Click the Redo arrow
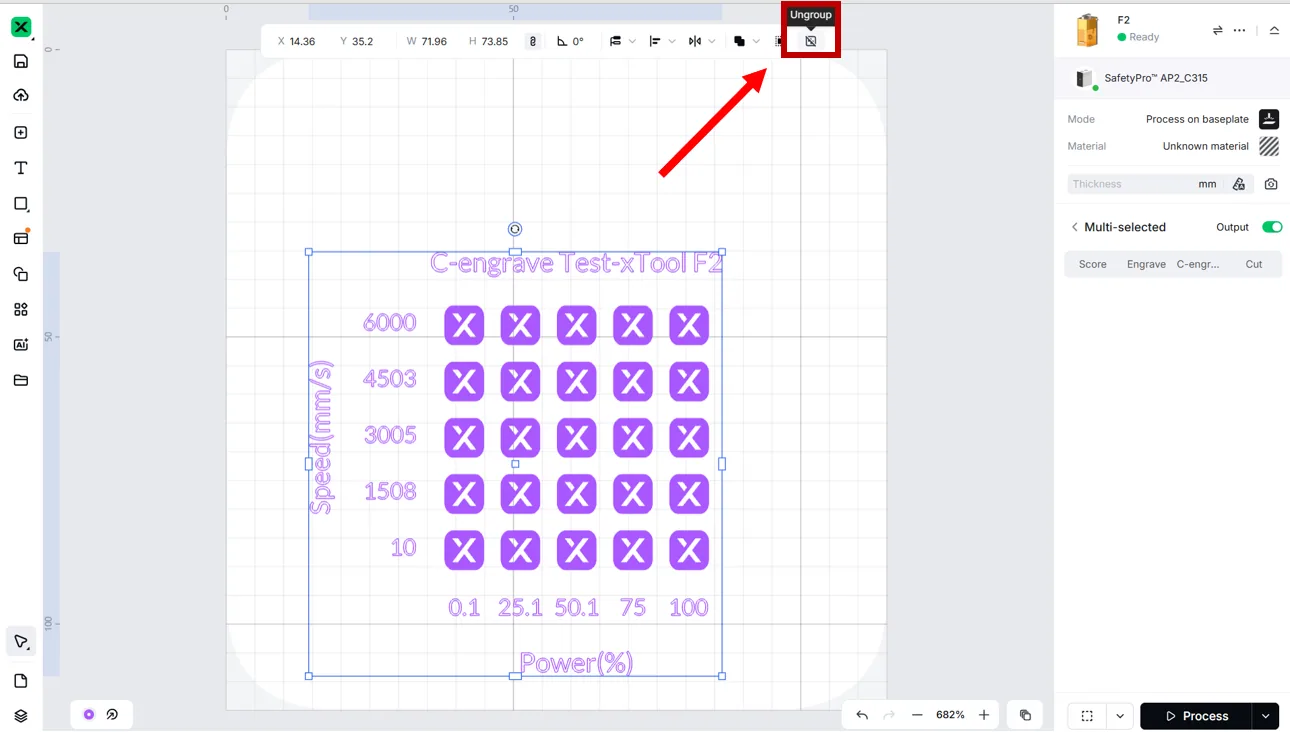The height and width of the screenshot is (732, 1290). 889,715
